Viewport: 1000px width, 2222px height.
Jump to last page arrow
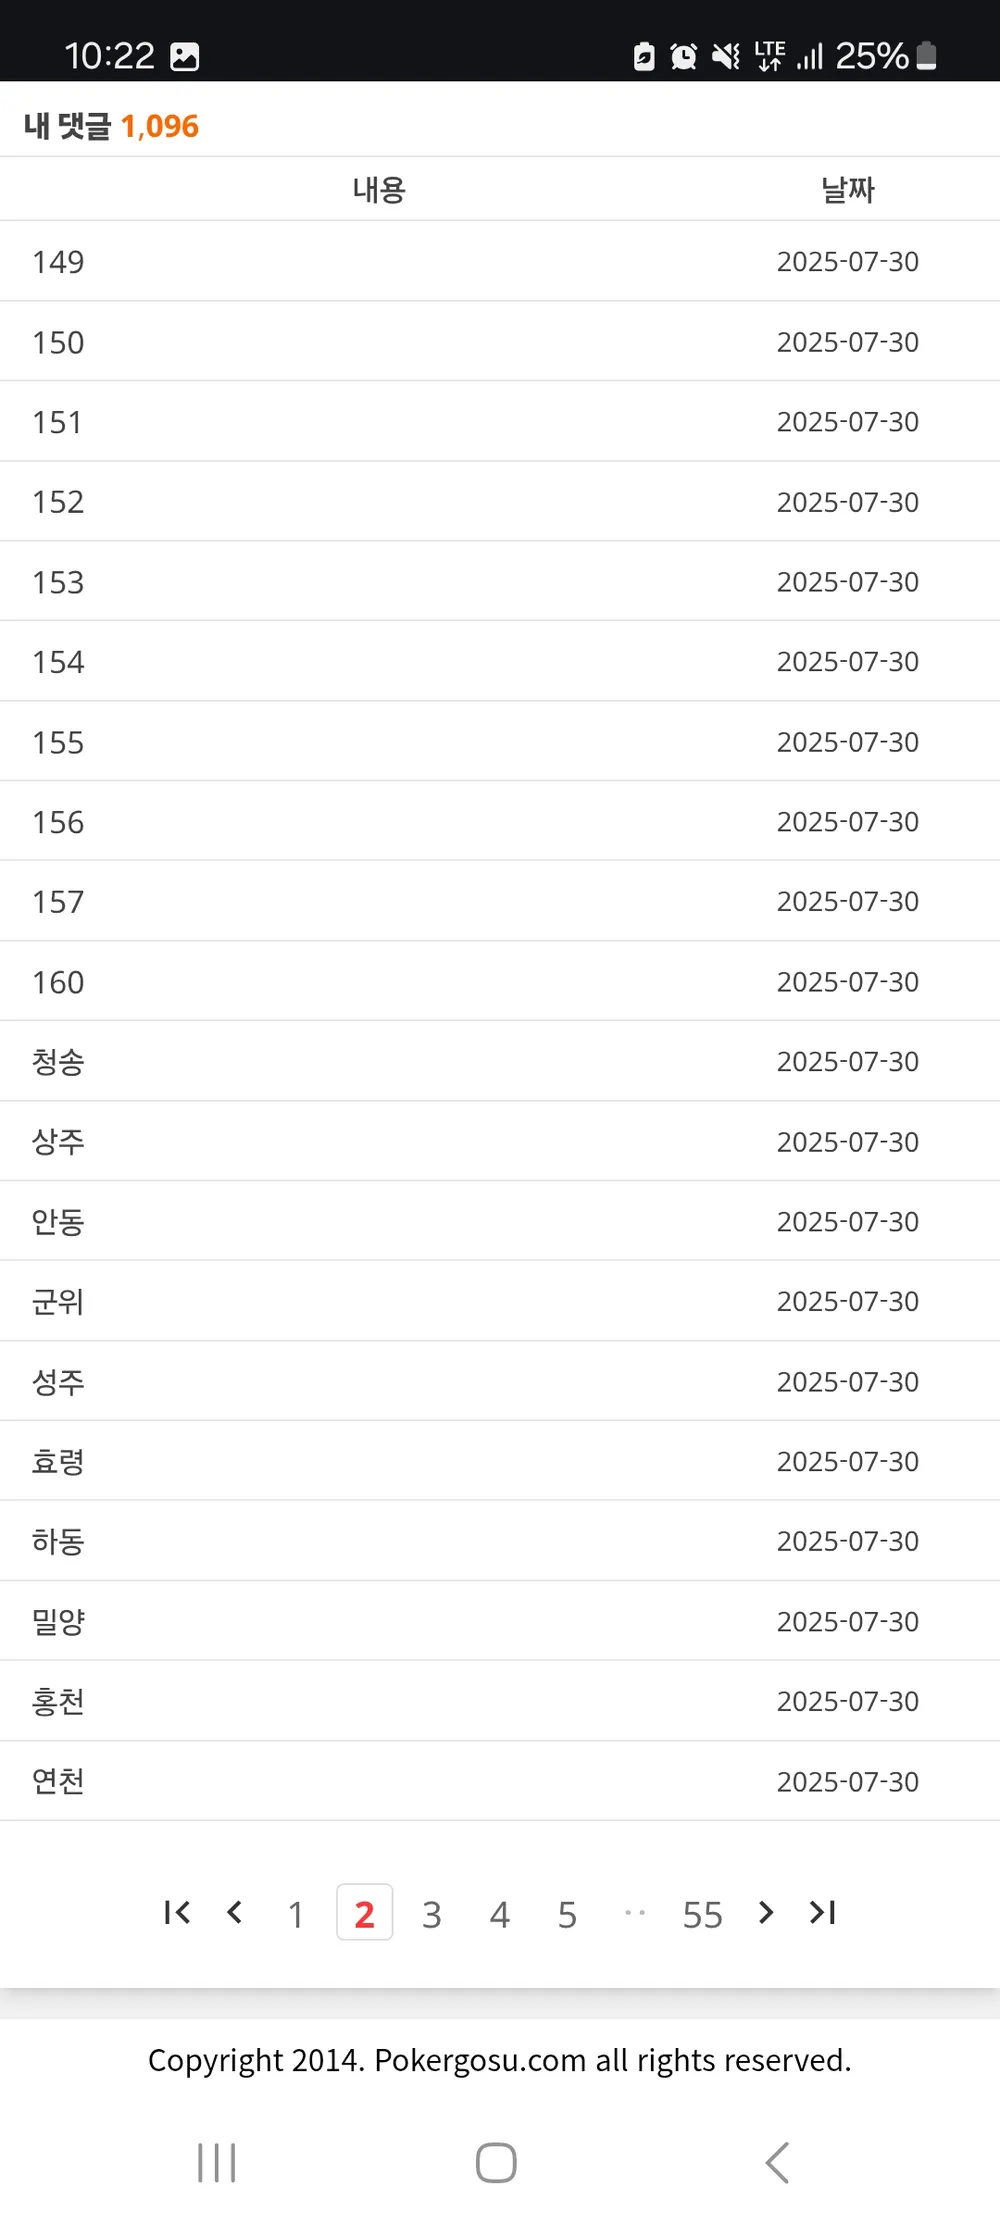click(x=823, y=1912)
